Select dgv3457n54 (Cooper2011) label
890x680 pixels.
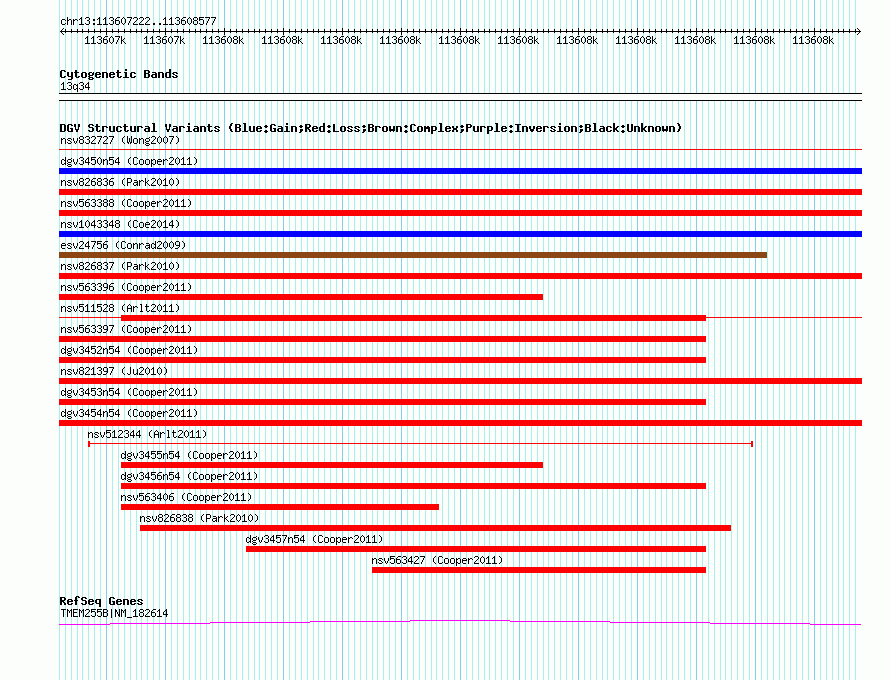314,539
